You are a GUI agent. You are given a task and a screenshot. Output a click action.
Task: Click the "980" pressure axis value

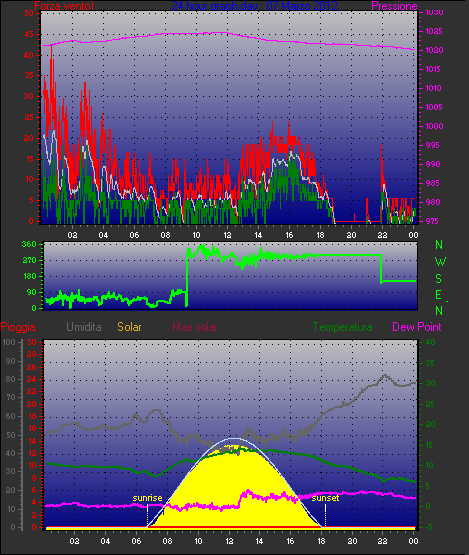coord(433,202)
